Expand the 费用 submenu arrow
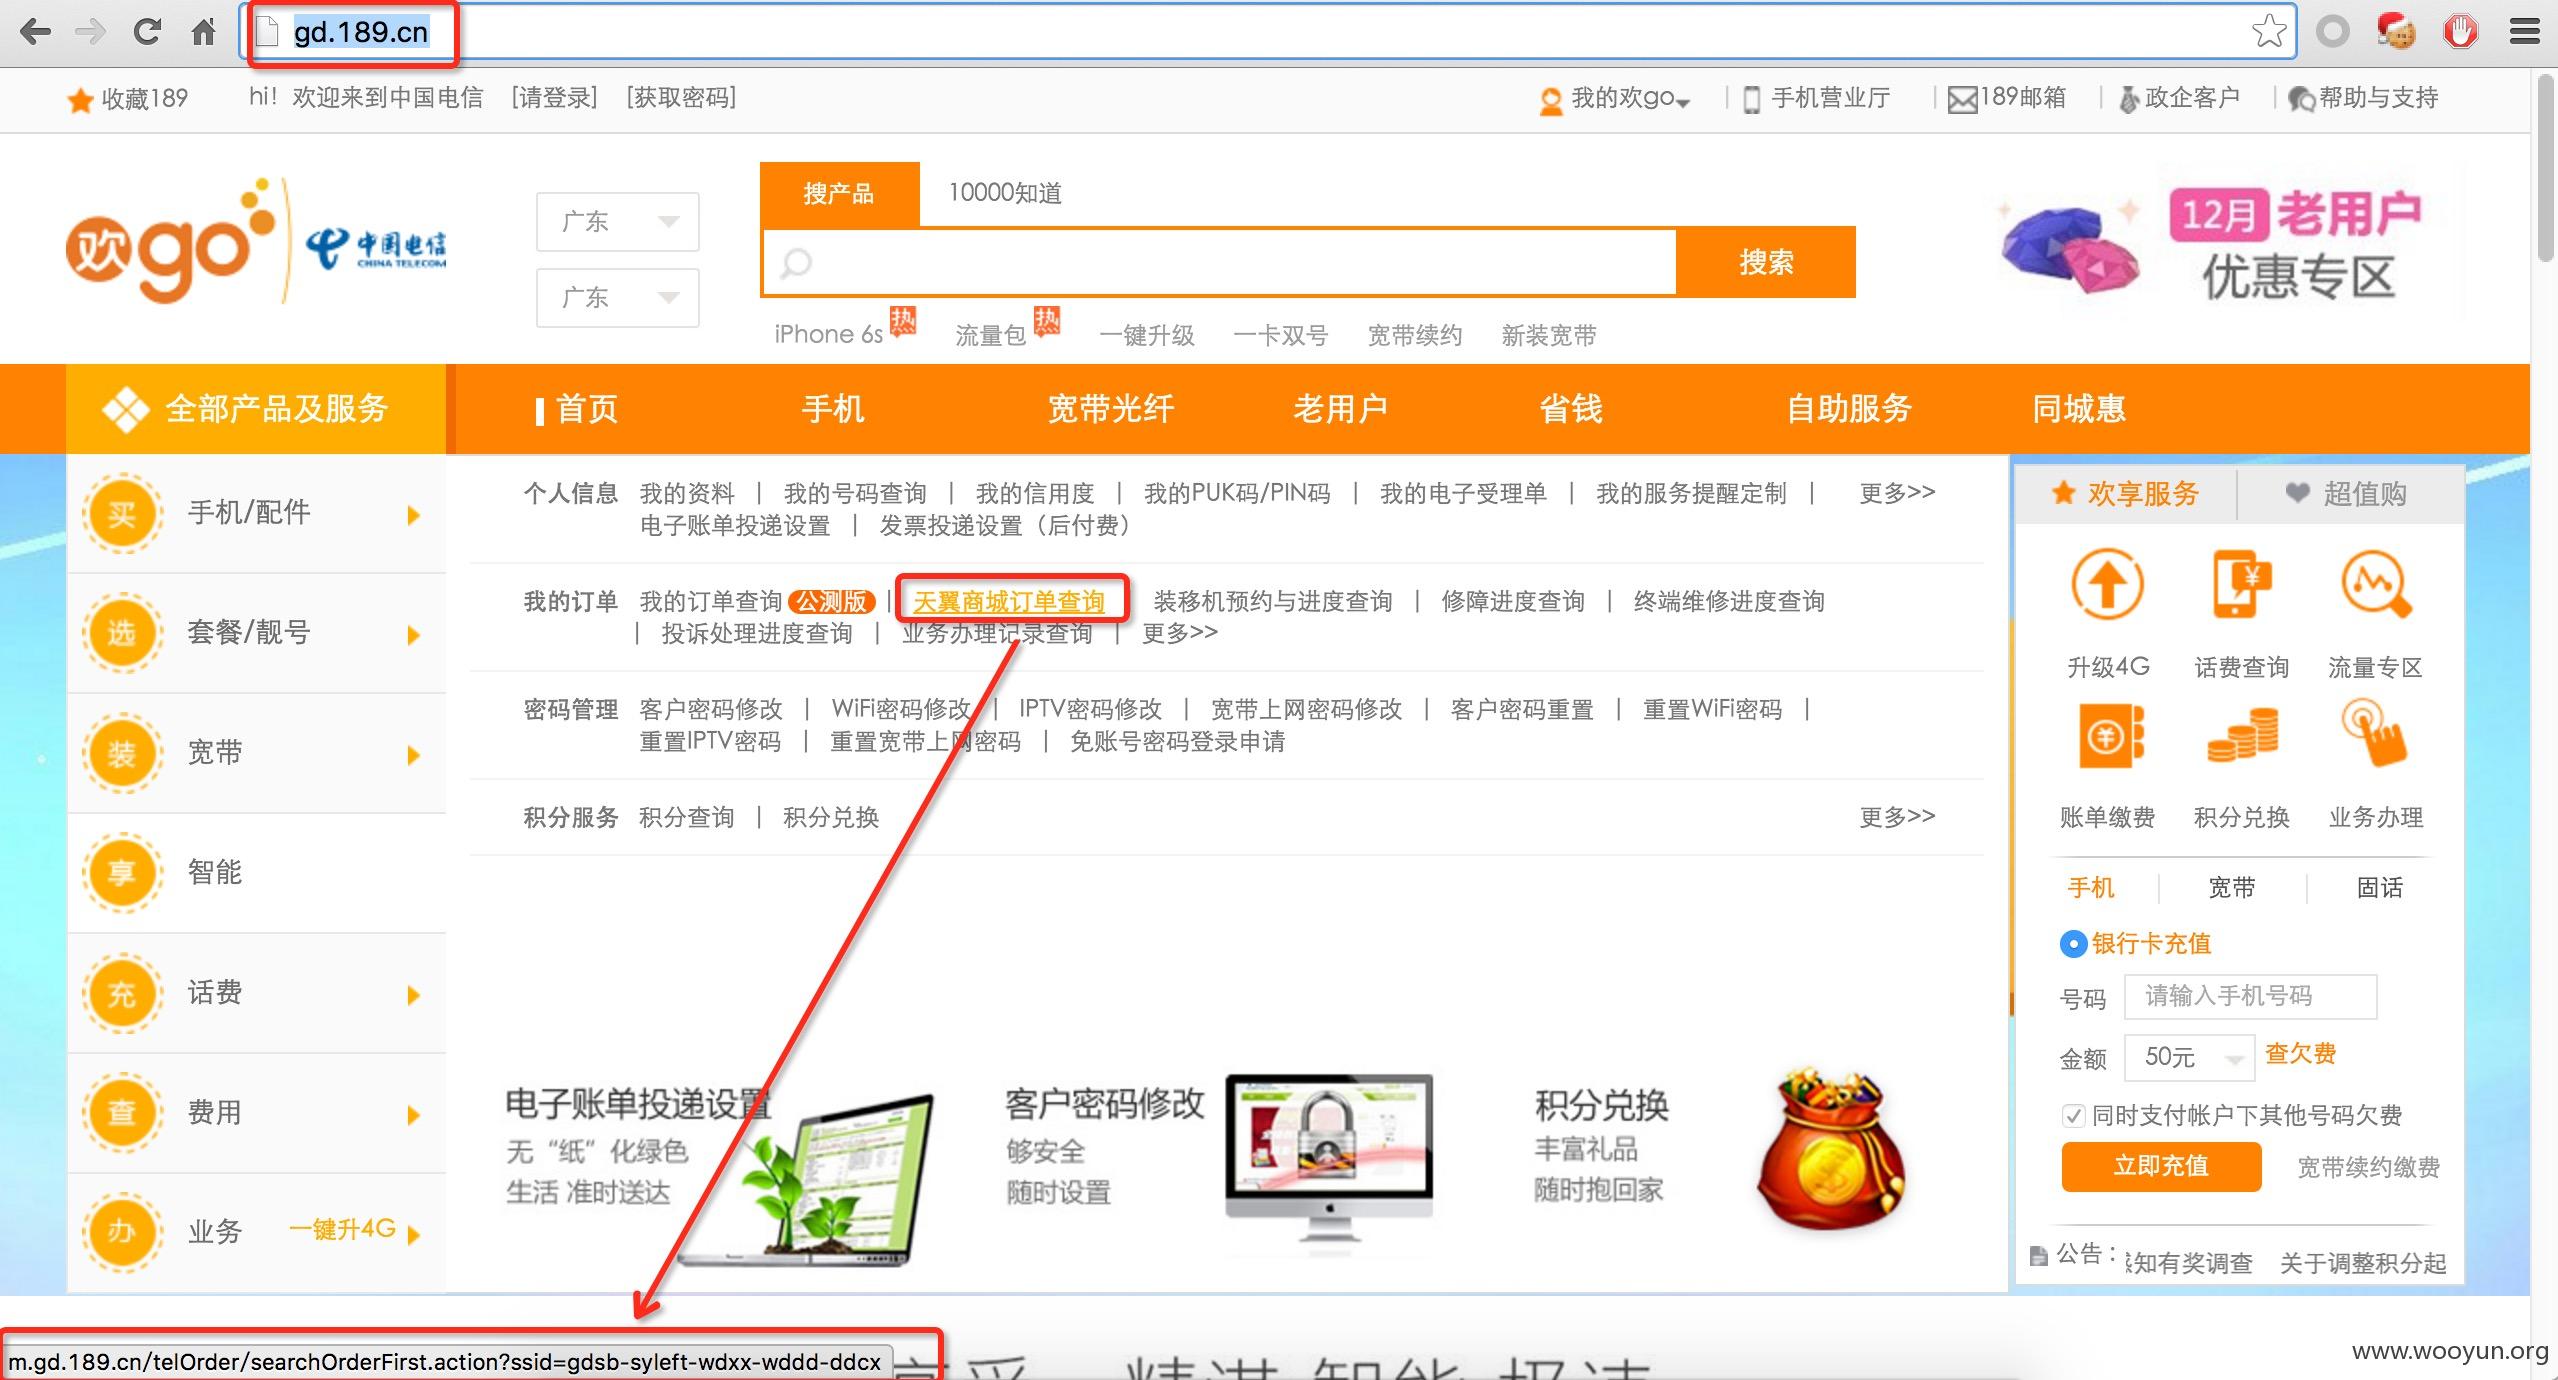This screenshot has height=1380, width=2558. click(413, 1115)
